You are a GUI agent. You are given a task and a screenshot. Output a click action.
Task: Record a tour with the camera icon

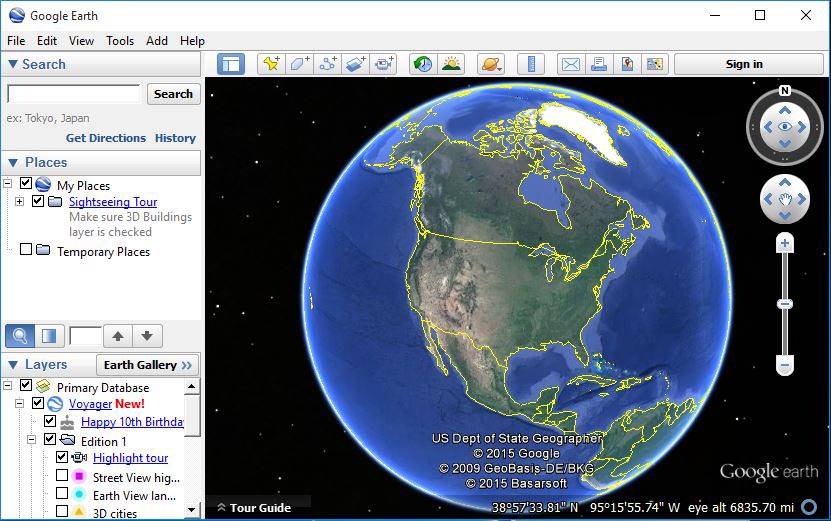click(384, 64)
